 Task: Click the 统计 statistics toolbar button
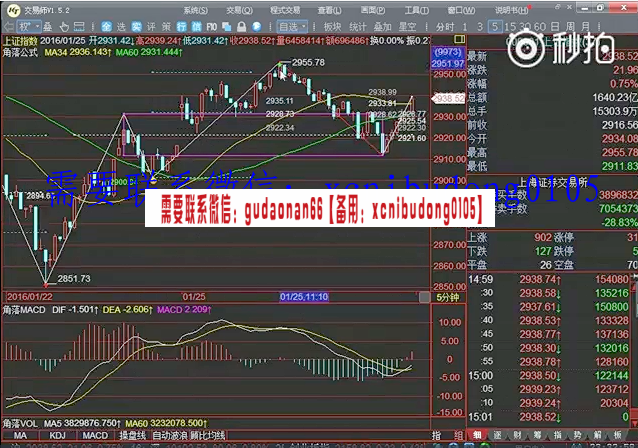click(x=357, y=27)
